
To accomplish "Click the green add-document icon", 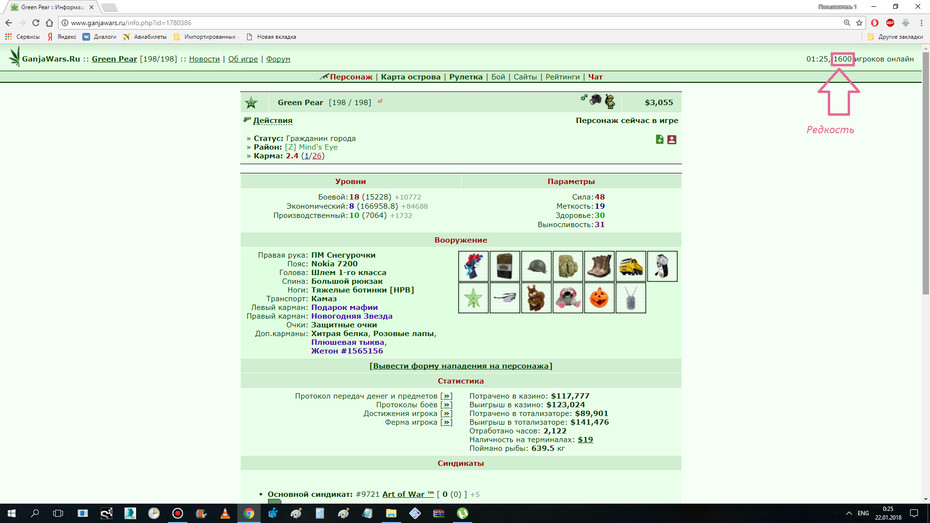I will 660,139.
